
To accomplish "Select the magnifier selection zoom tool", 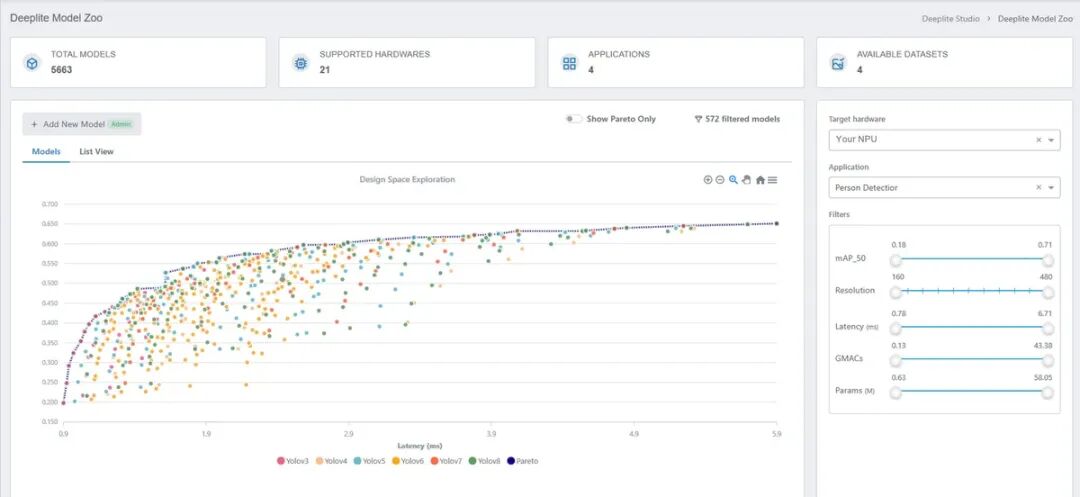I will (x=733, y=180).
